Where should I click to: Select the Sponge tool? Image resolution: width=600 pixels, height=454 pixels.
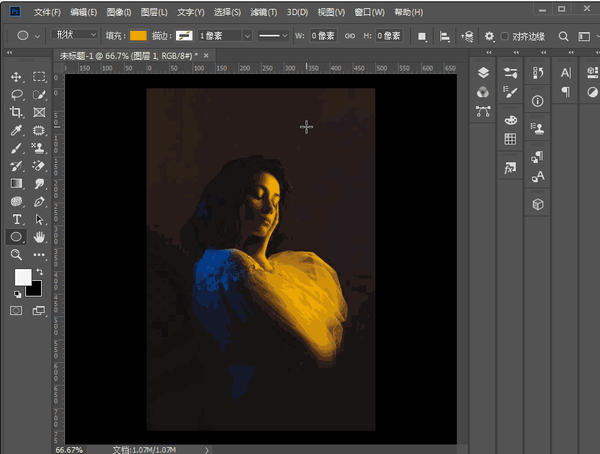coord(16,201)
